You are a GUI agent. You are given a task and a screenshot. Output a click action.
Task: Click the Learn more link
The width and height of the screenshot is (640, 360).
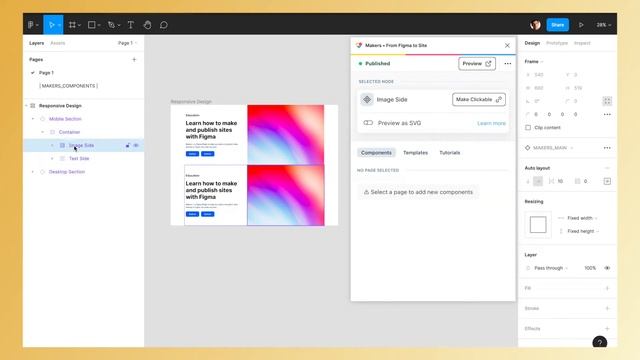pyautogui.click(x=491, y=123)
